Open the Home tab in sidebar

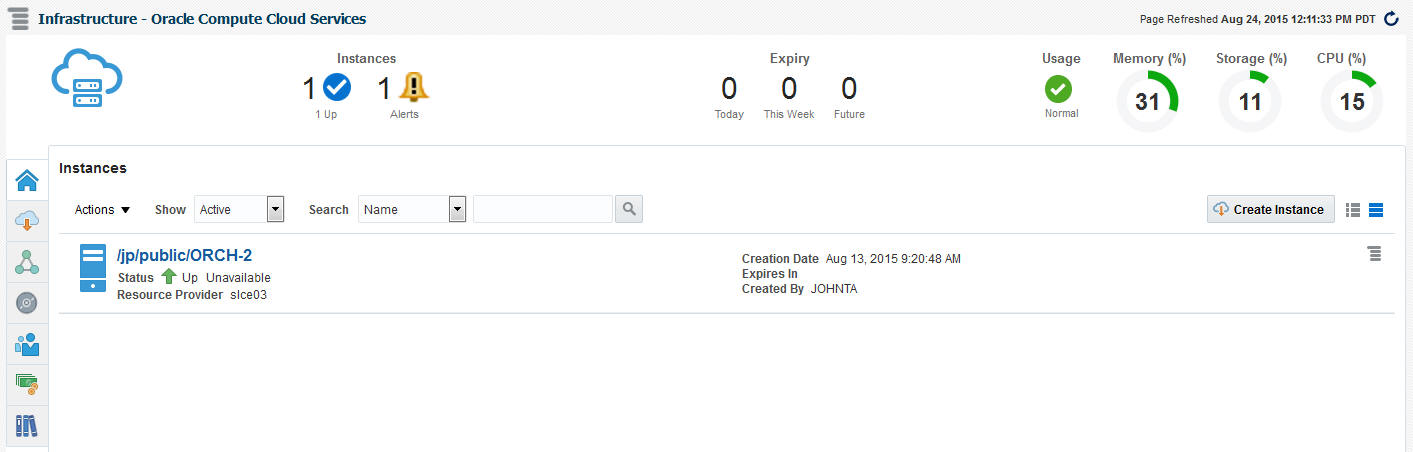click(x=27, y=181)
